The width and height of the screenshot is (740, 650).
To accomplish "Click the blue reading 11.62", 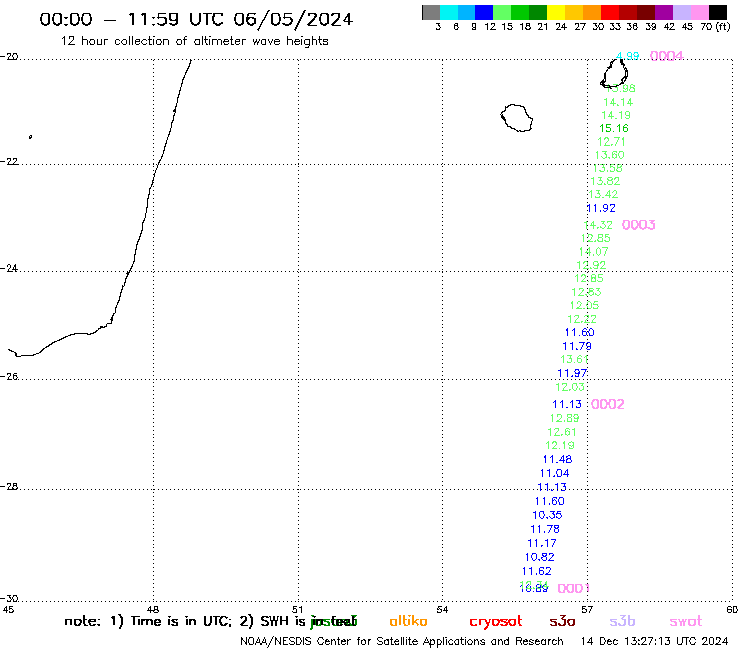I will click(x=537, y=571).
